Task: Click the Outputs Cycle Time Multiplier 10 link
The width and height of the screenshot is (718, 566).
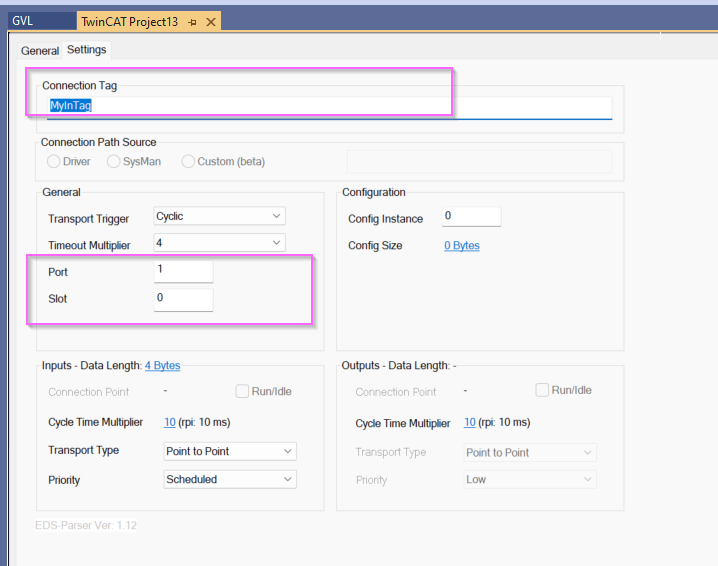Action: (470, 422)
